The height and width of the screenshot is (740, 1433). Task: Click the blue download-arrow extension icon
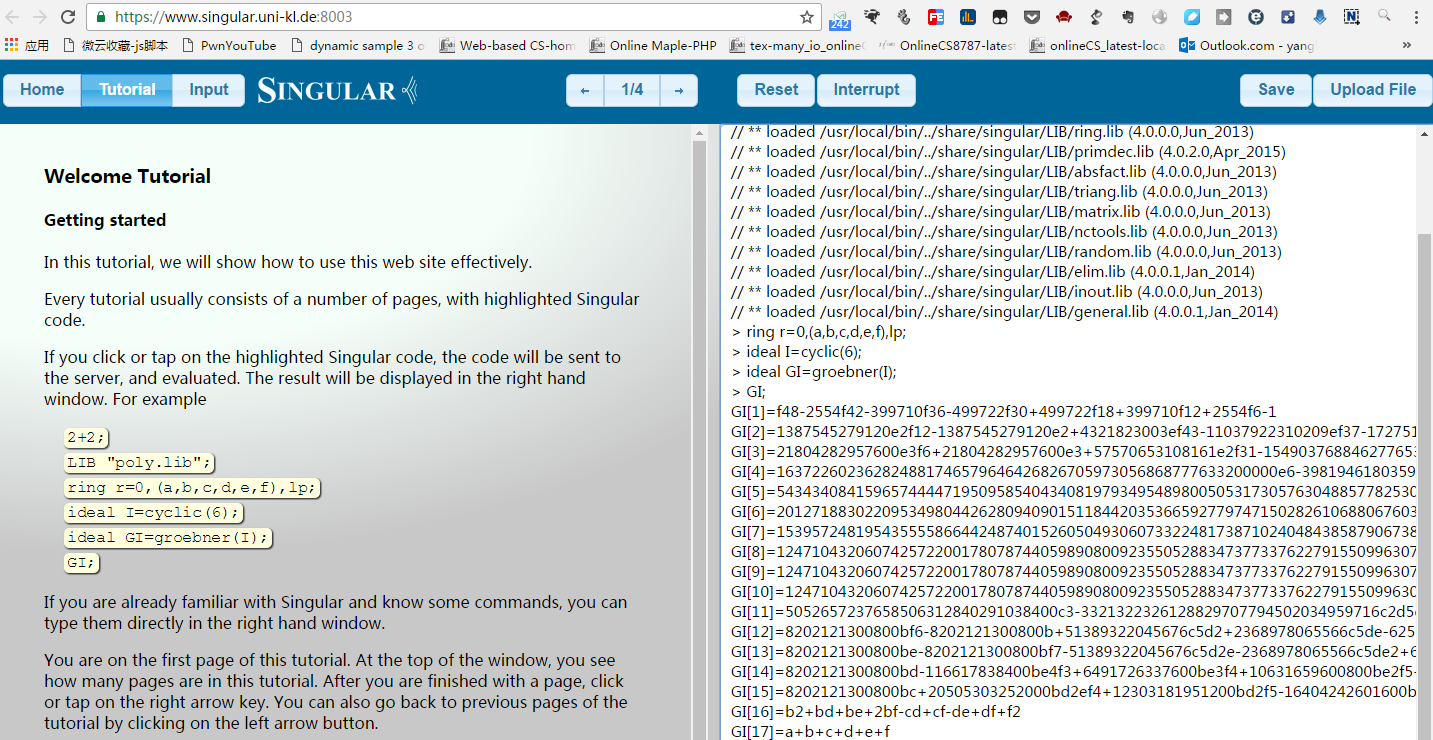[x=1320, y=17]
